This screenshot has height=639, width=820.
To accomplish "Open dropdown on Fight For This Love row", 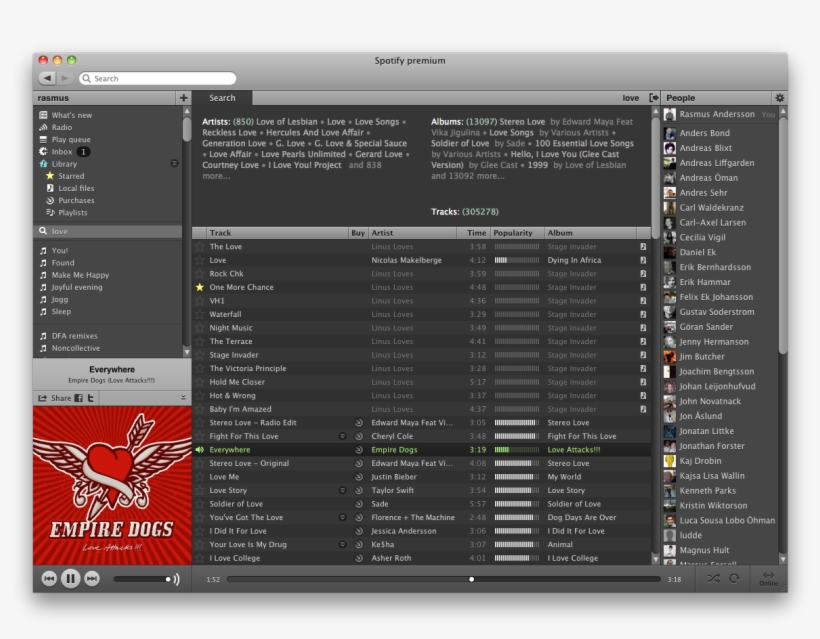I will click(343, 436).
